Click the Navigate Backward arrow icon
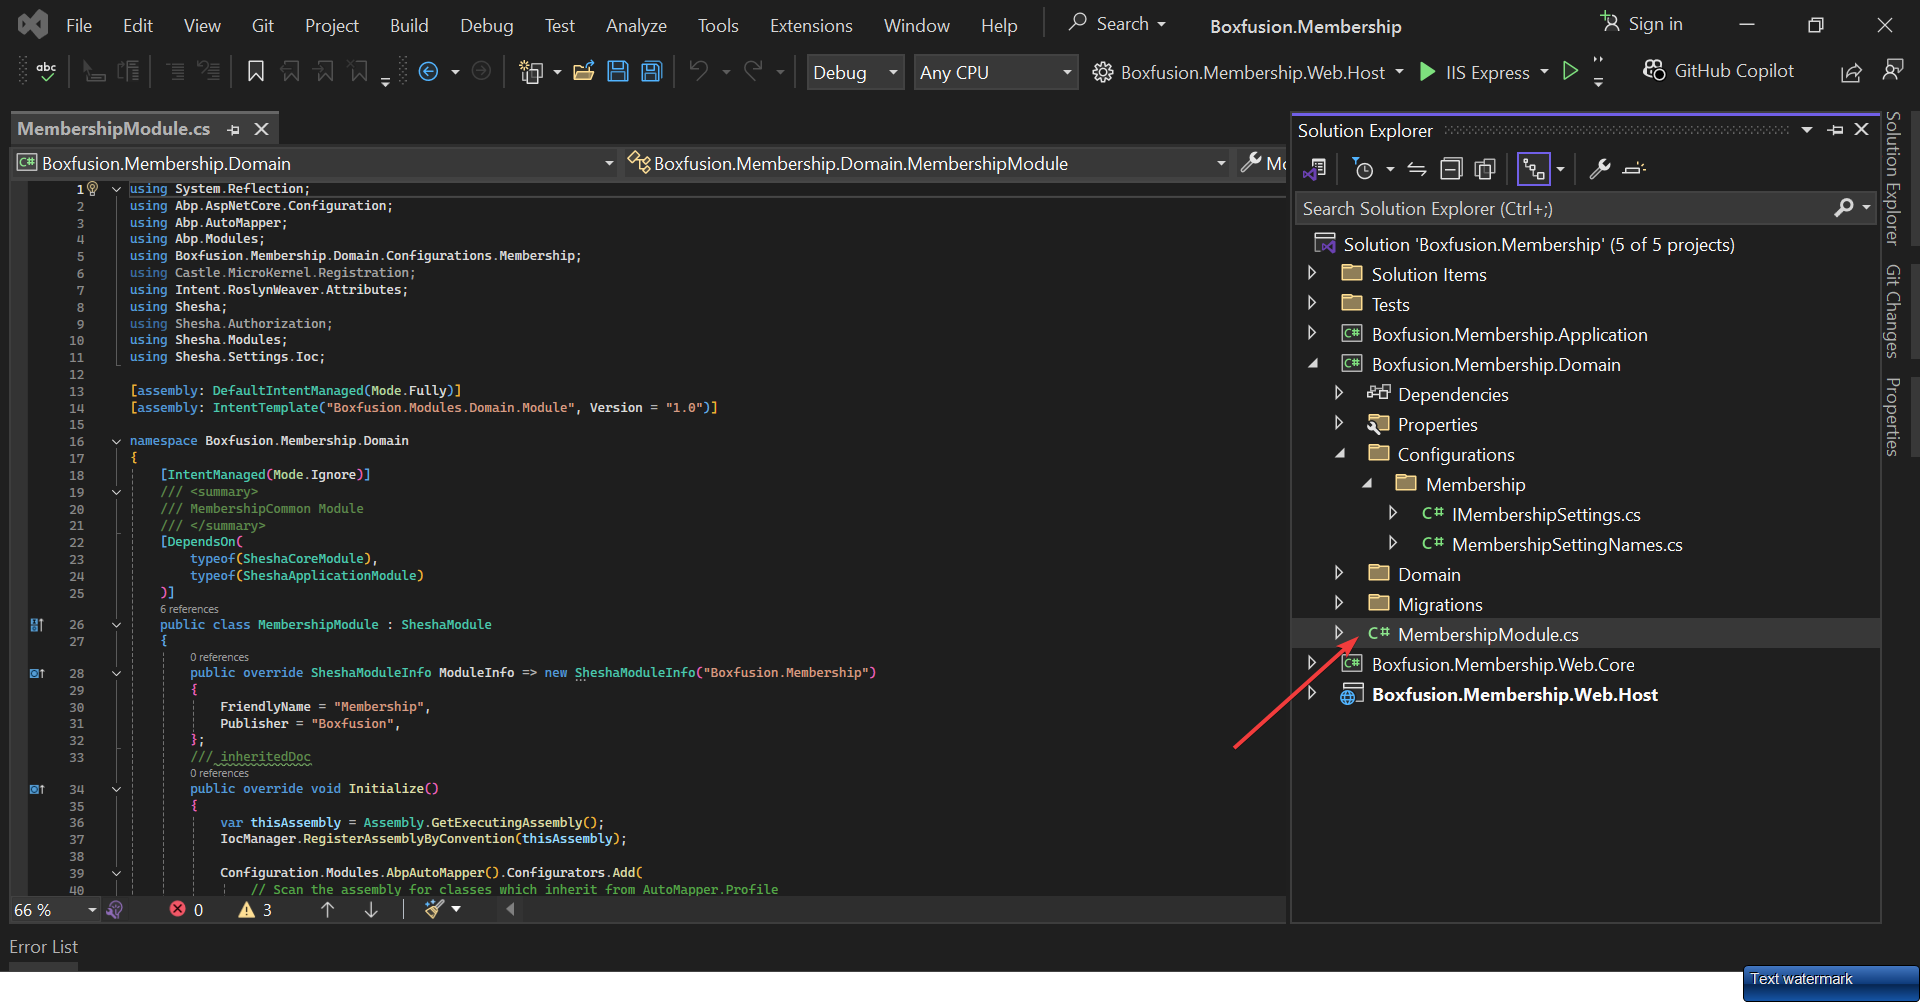Image resolution: width=1920 pixels, height=1002 pixels. (428, 71)
